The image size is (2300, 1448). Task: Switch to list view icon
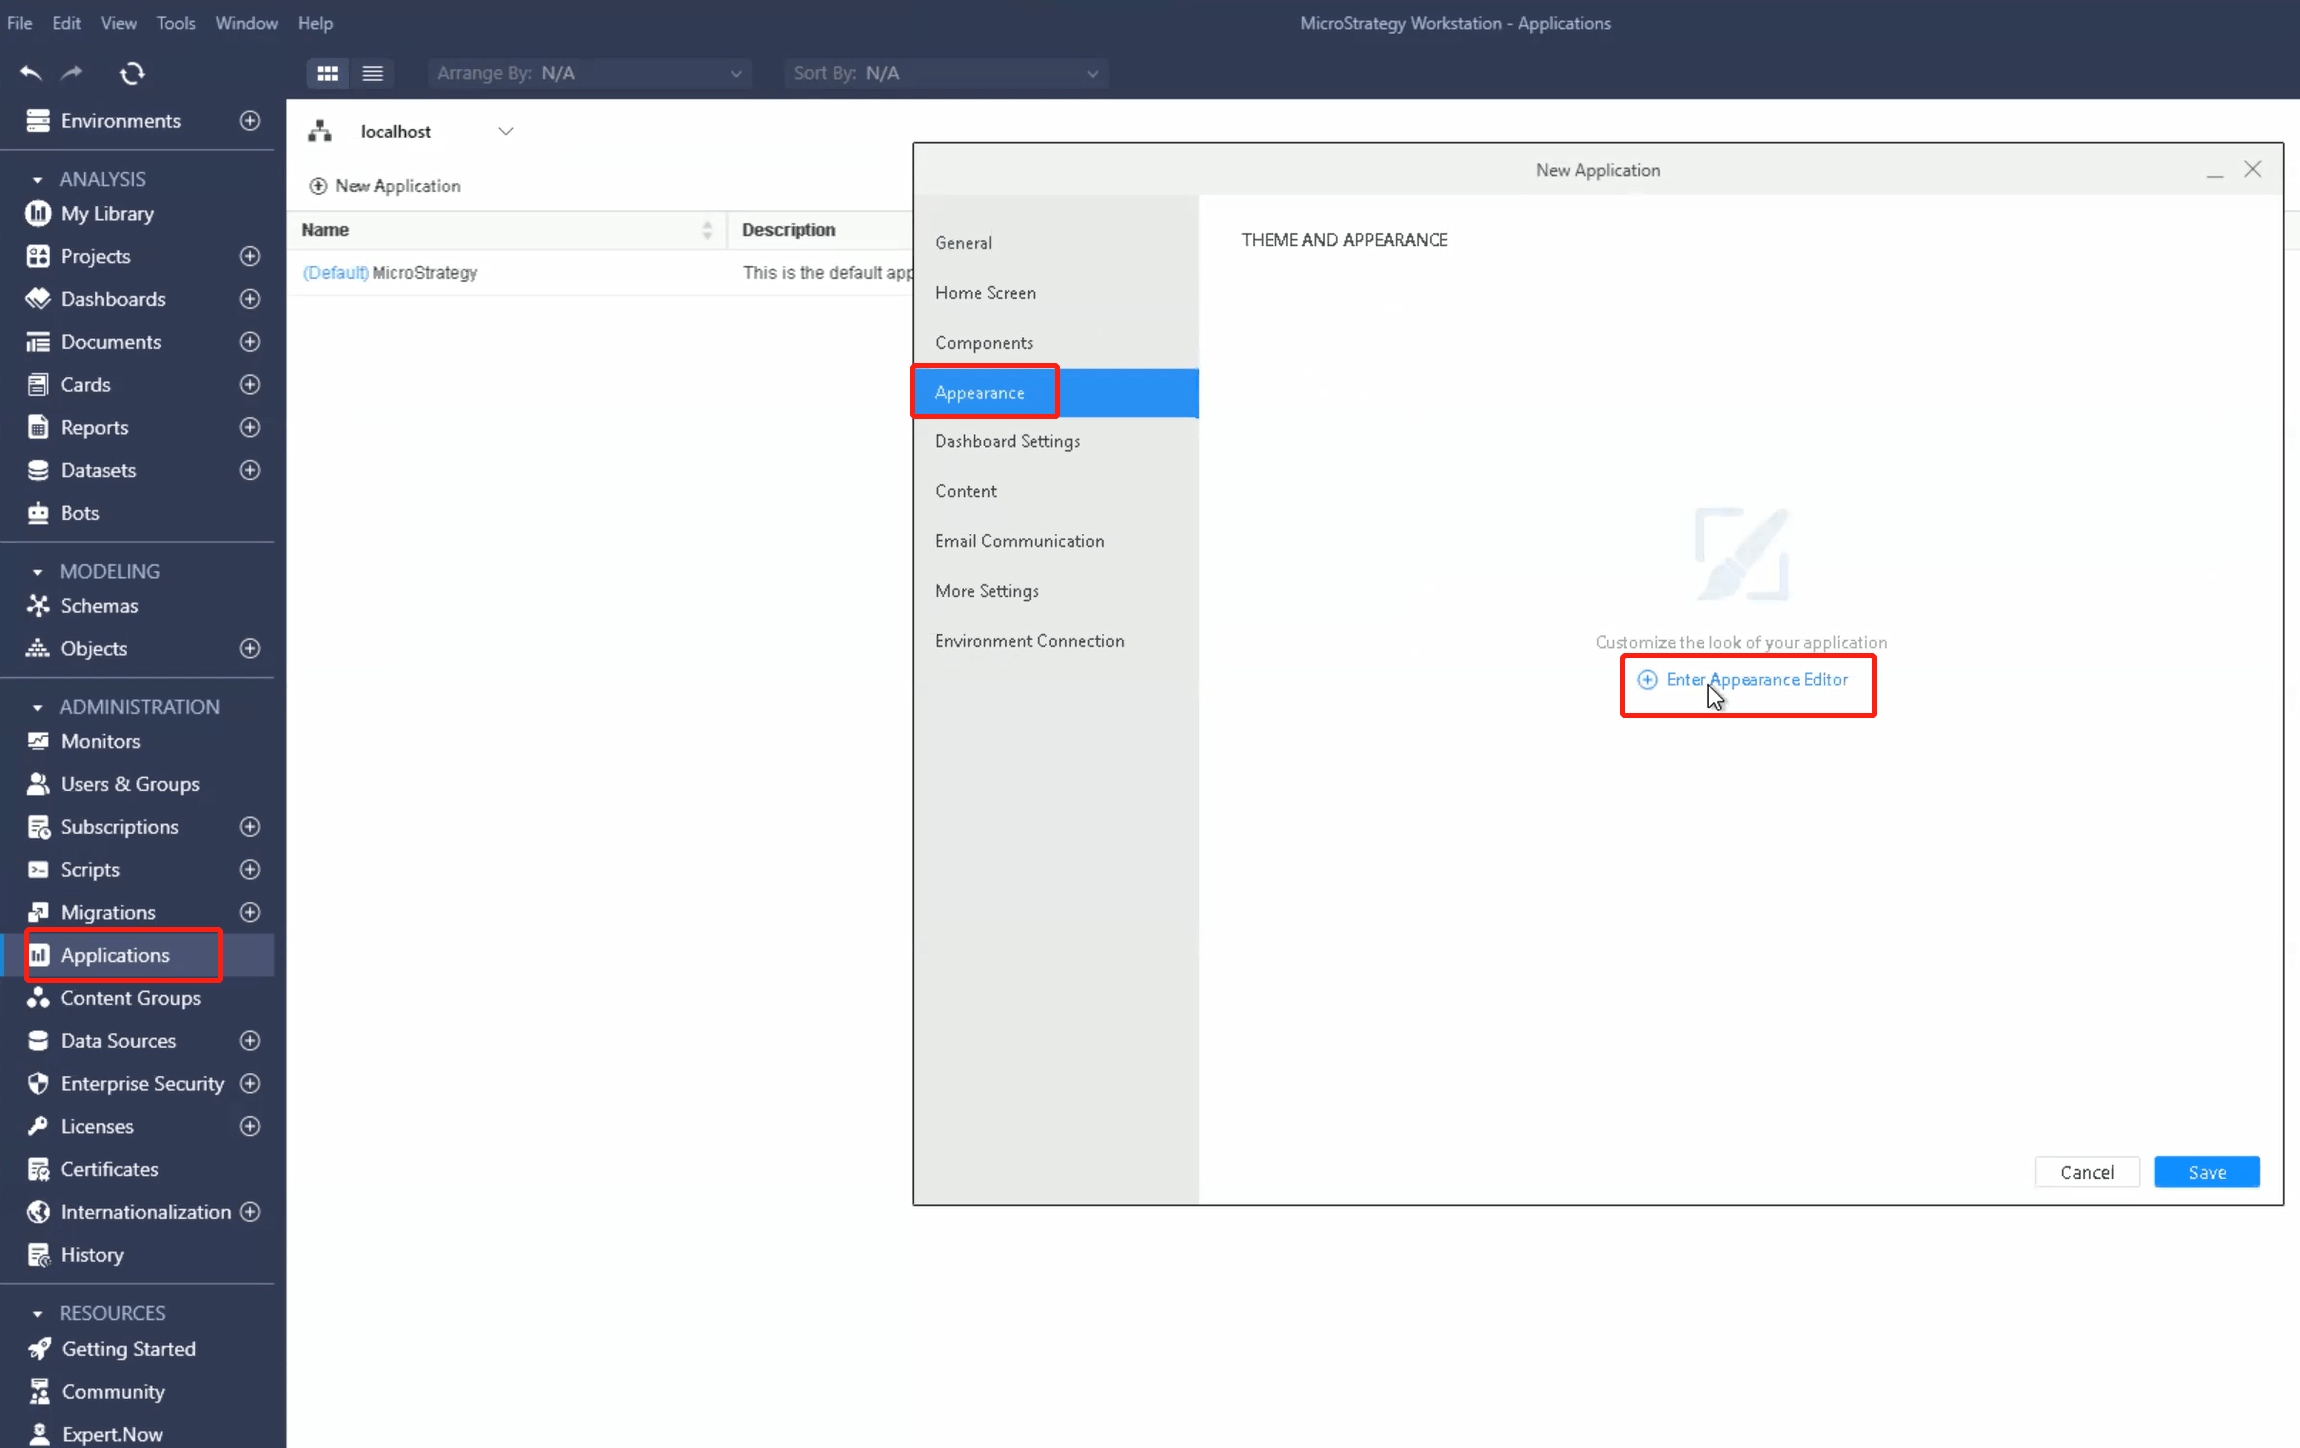[x=372, y=73]
